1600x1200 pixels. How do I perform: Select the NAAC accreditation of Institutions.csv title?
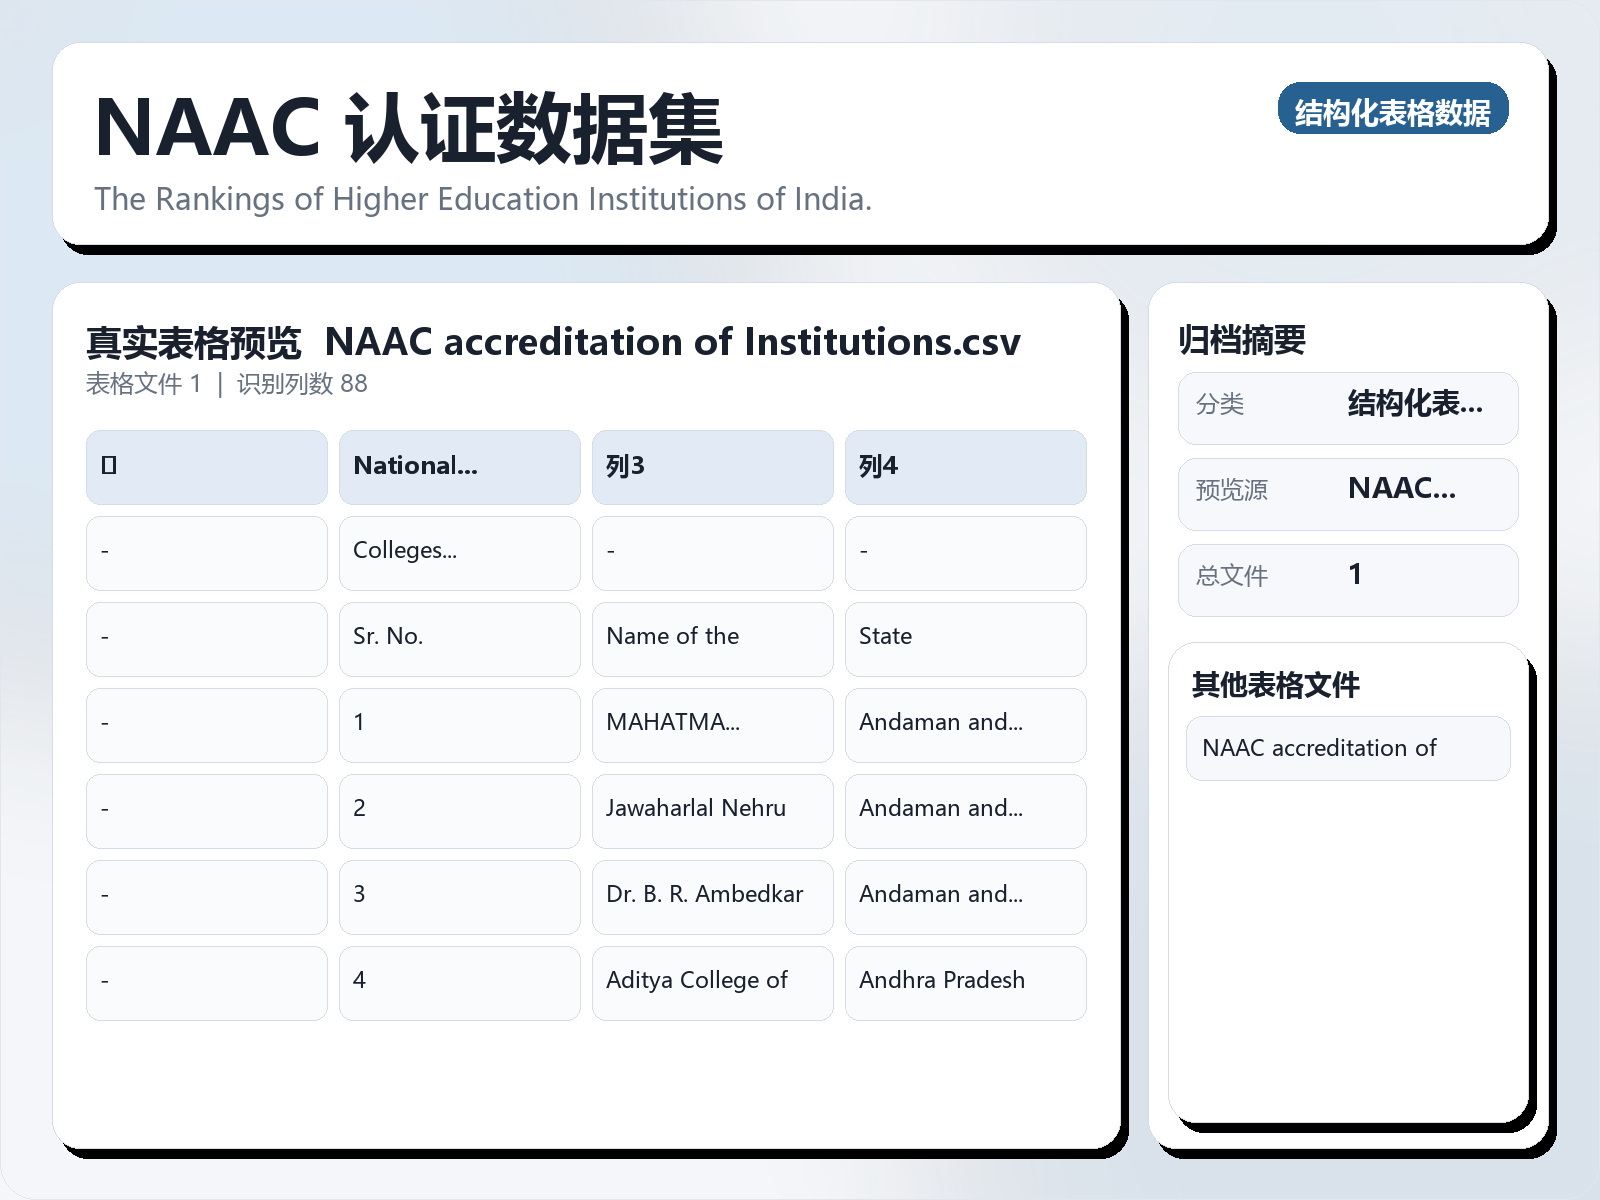pos(674,342)
